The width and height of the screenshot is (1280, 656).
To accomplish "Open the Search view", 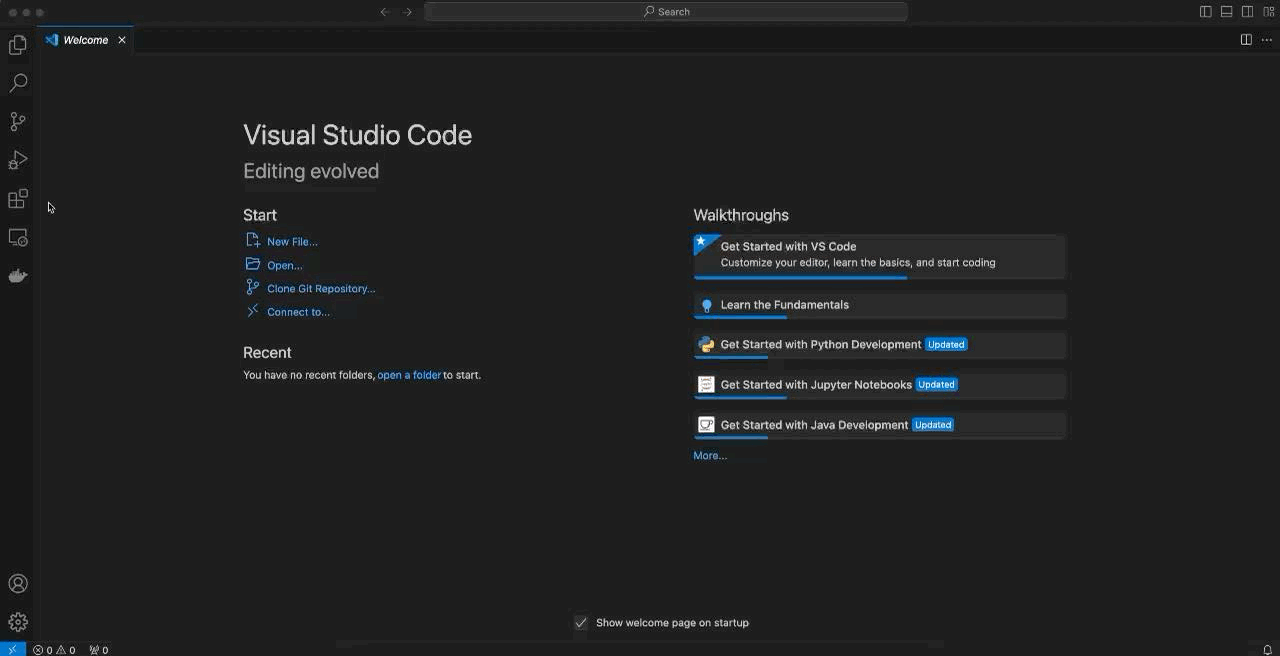I will [17, 82].
